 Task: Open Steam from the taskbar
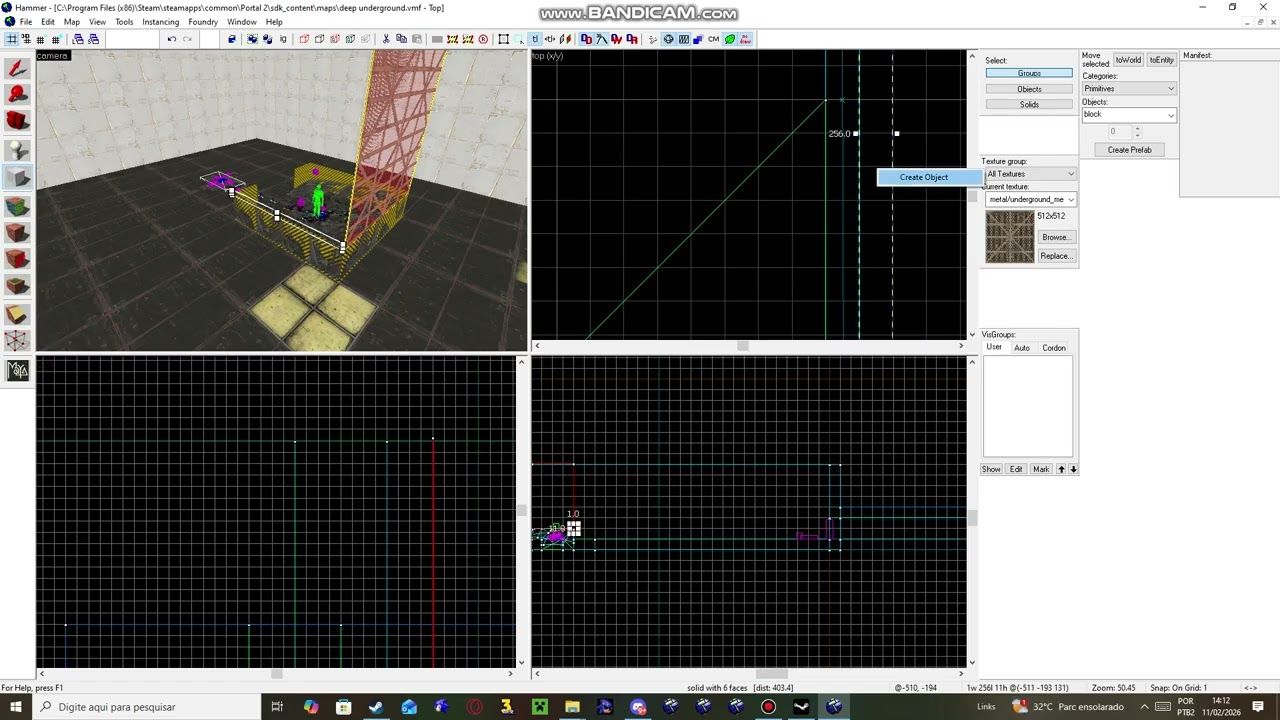(376, 707)
